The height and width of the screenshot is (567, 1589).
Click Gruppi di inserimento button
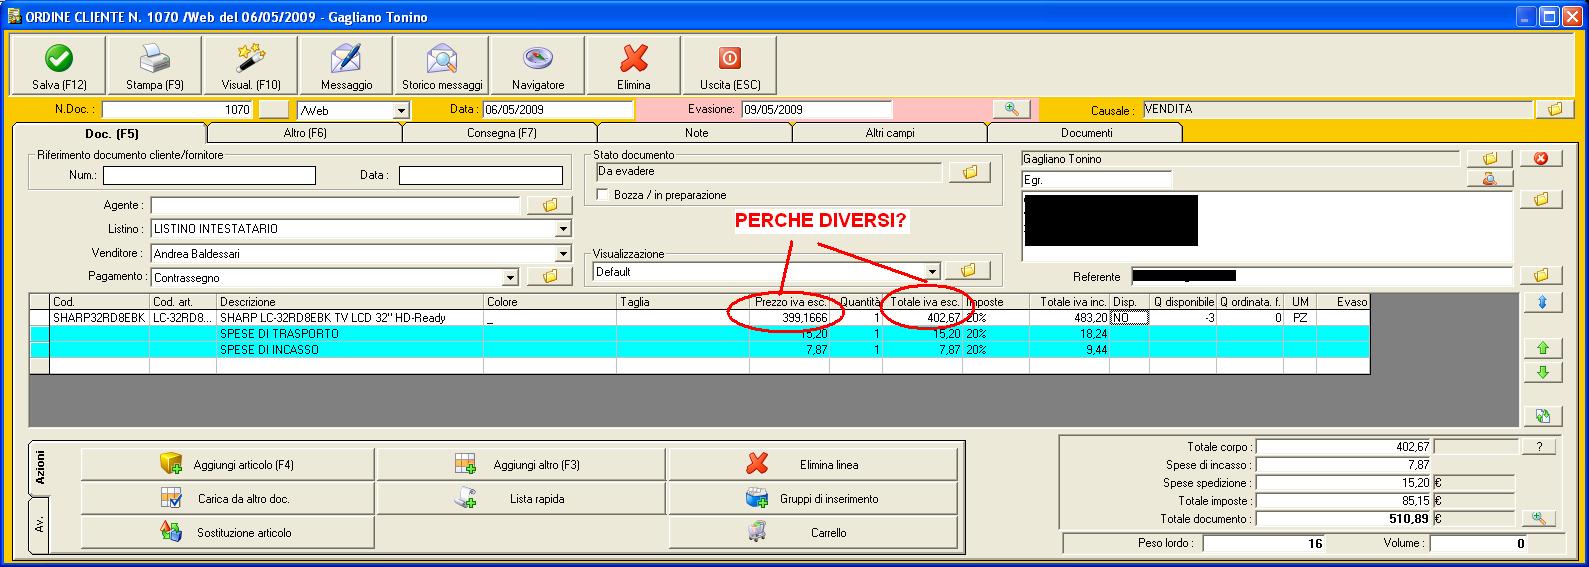812,498
